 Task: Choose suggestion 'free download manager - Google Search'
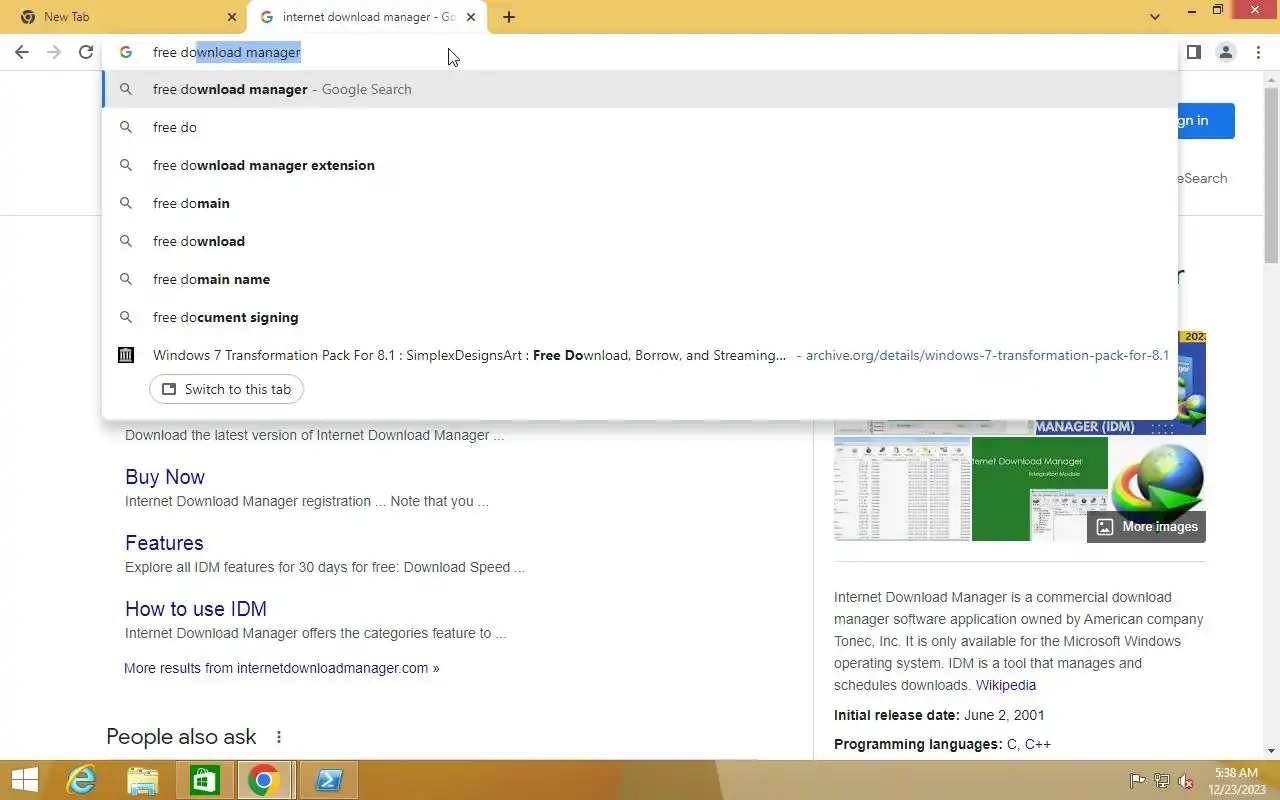tap(640, 89)
